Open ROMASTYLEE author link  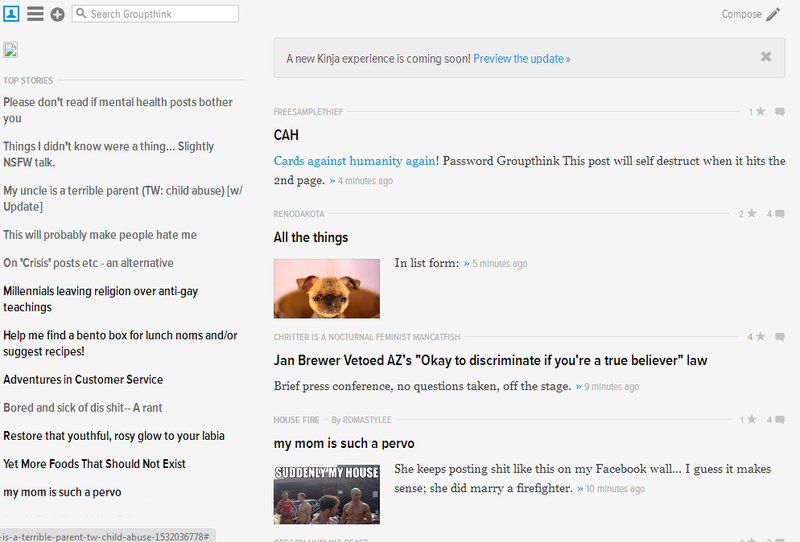click(367, 420)
